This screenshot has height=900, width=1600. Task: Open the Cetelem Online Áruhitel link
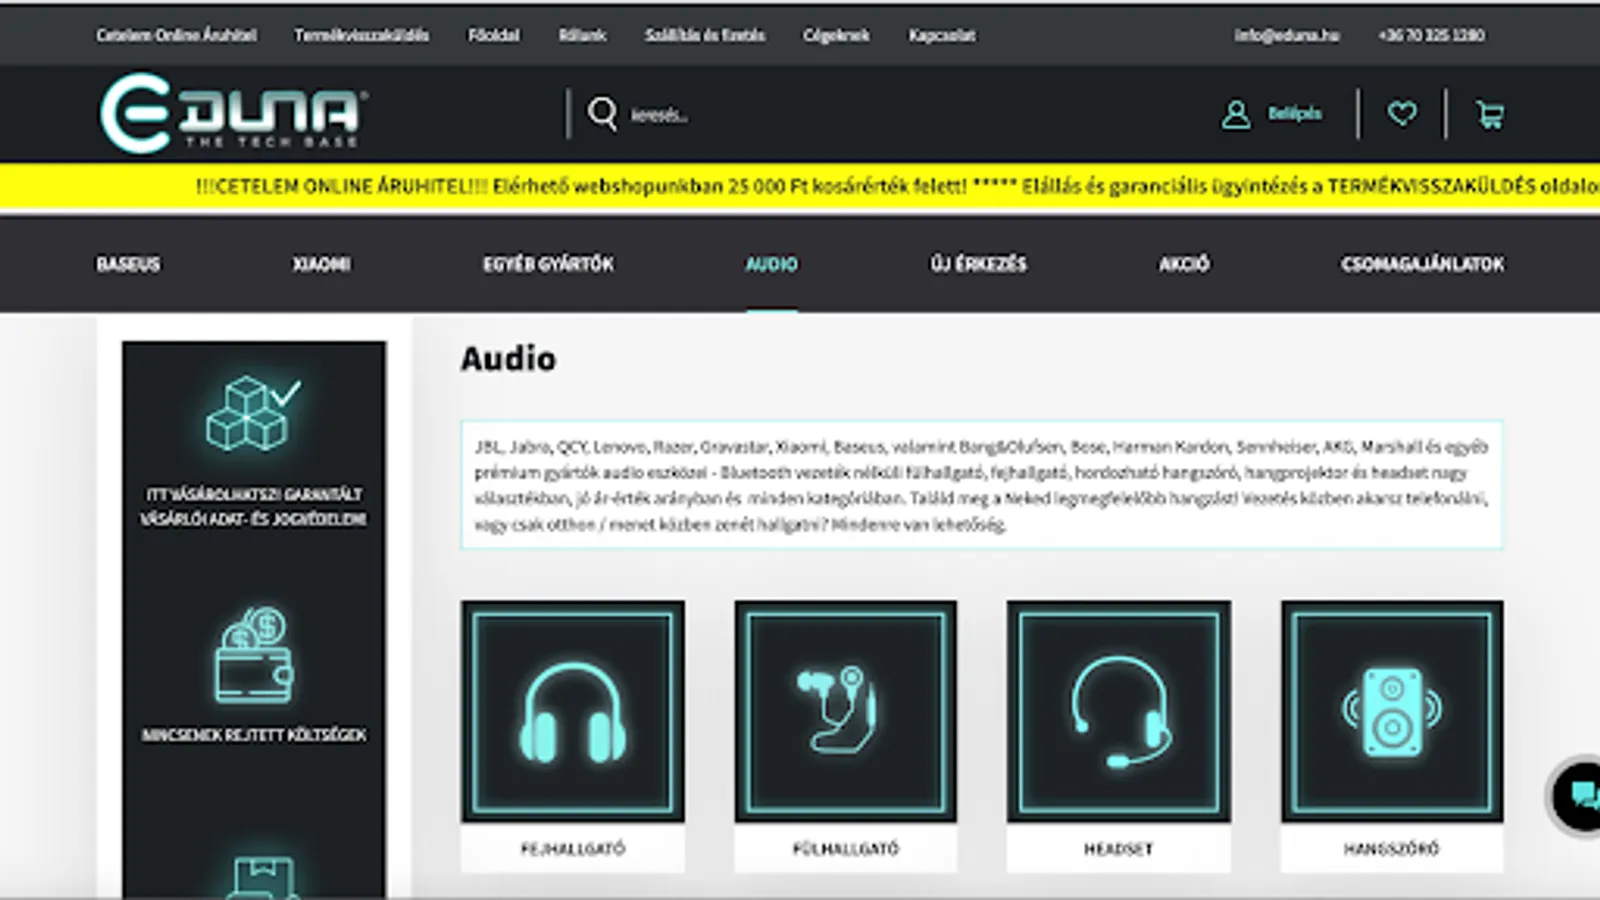tap(176, 35)
